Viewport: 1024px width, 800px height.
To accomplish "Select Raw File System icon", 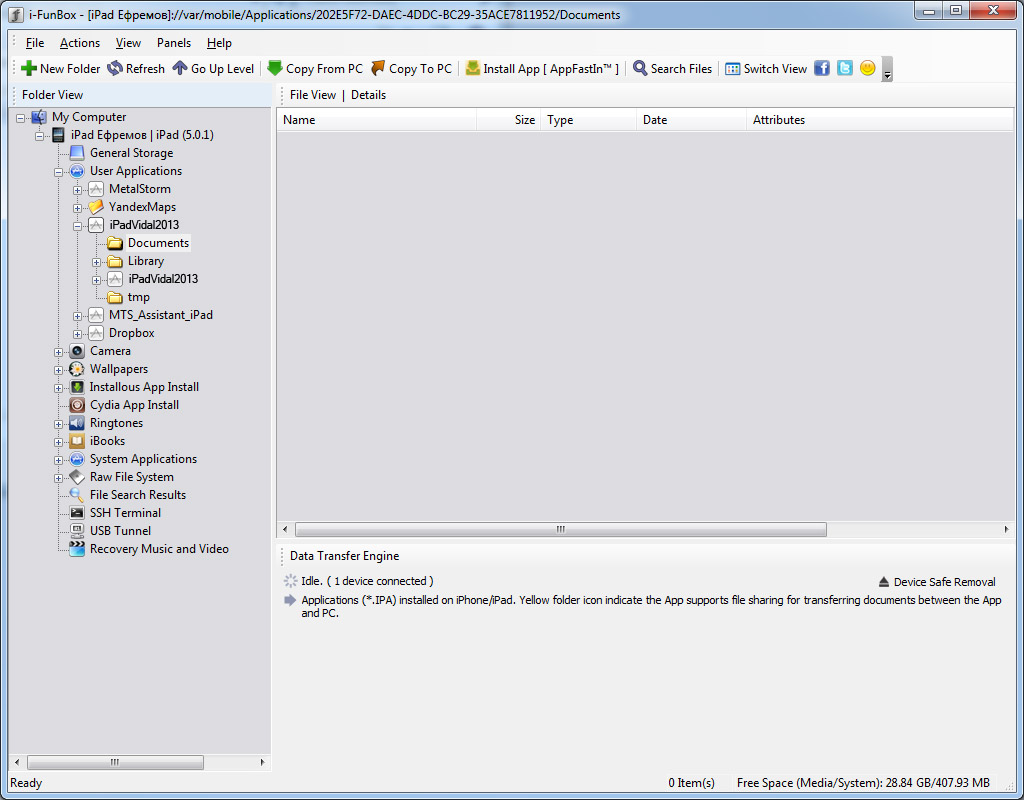I will coord(77,477).
